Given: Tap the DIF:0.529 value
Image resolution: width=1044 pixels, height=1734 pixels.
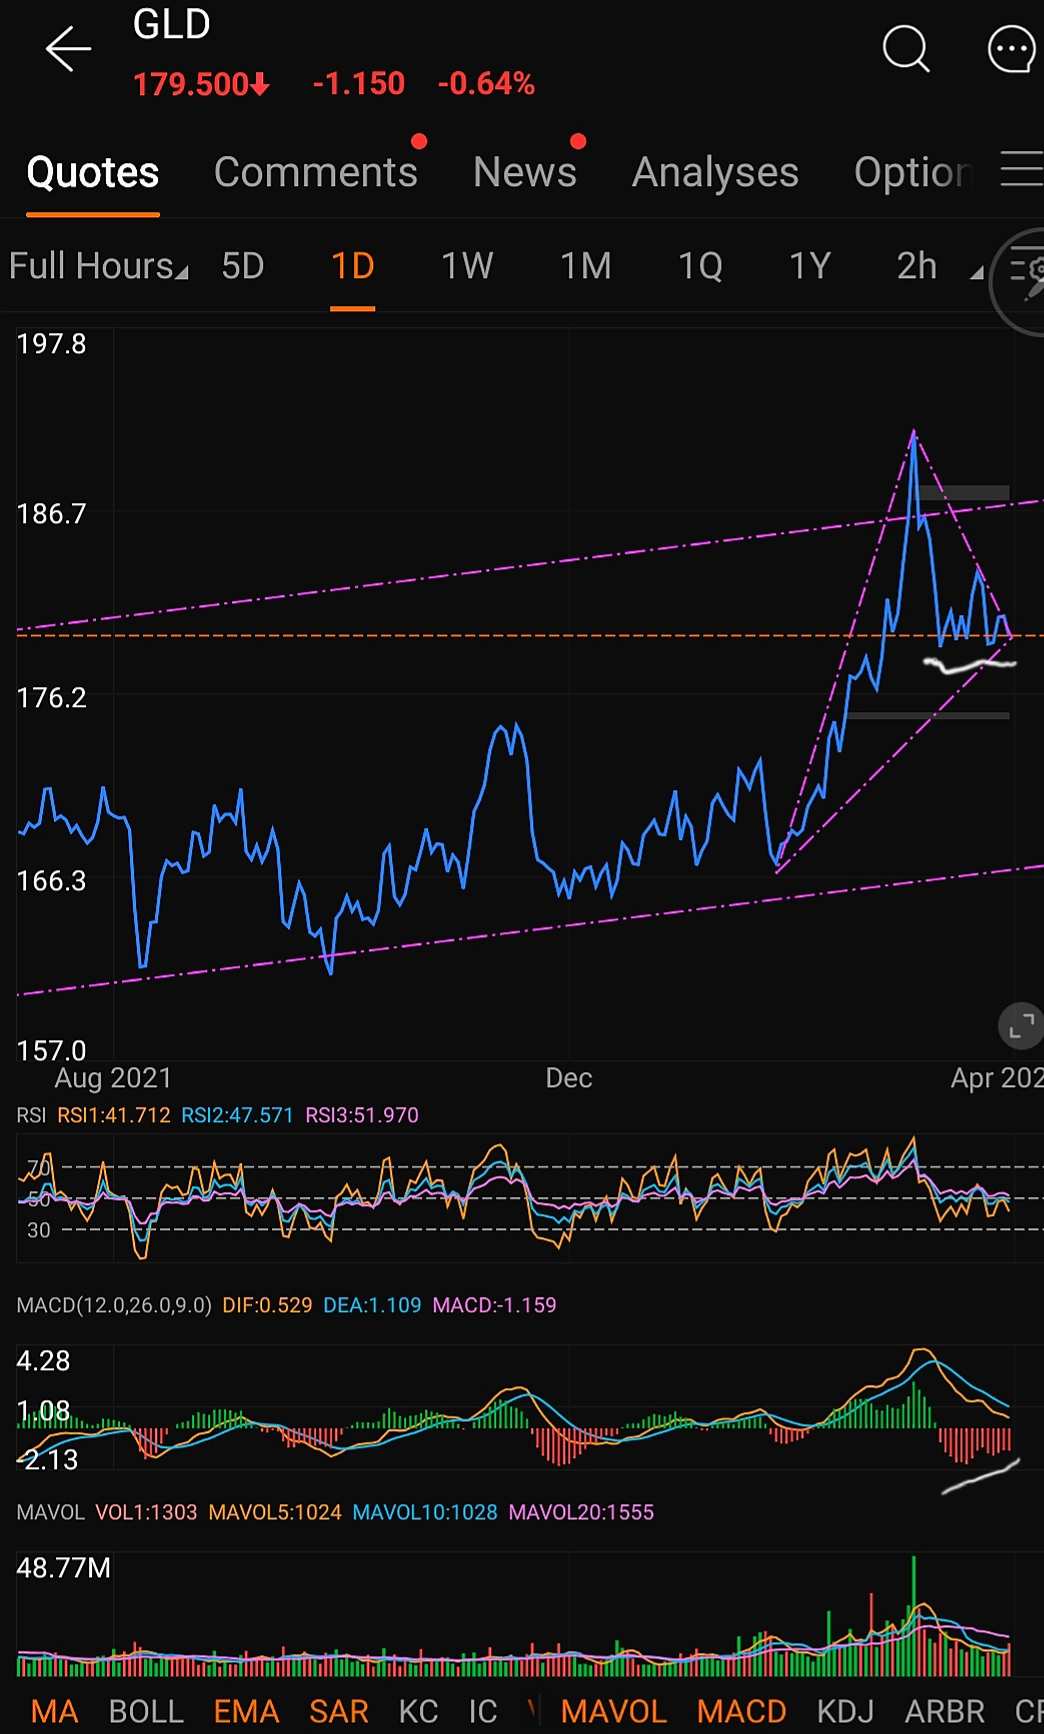Looking at the screenshot, I should click(267, 1305).
